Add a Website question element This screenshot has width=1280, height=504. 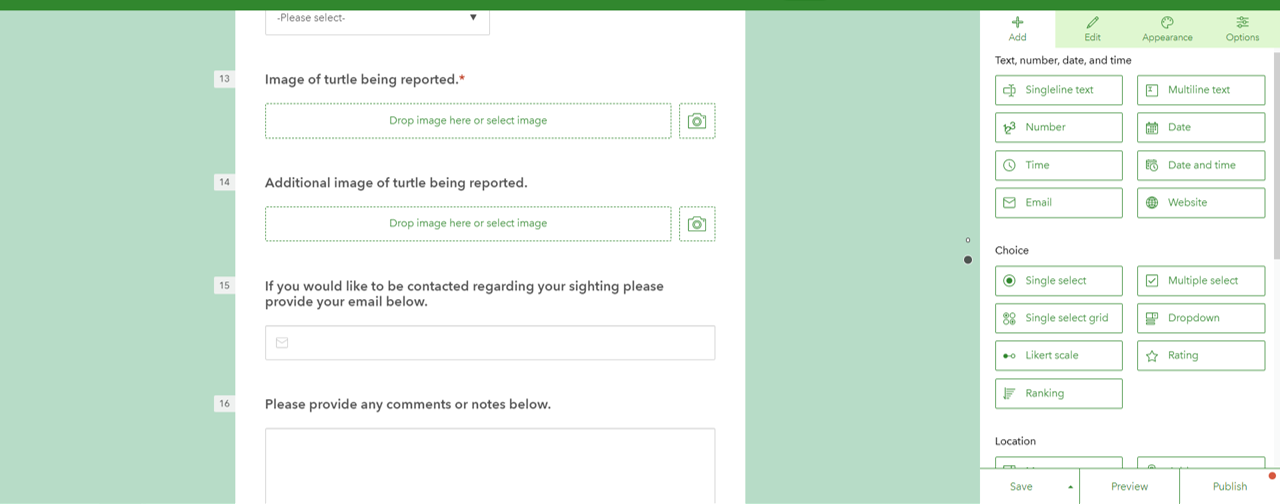click(1200, 202)
